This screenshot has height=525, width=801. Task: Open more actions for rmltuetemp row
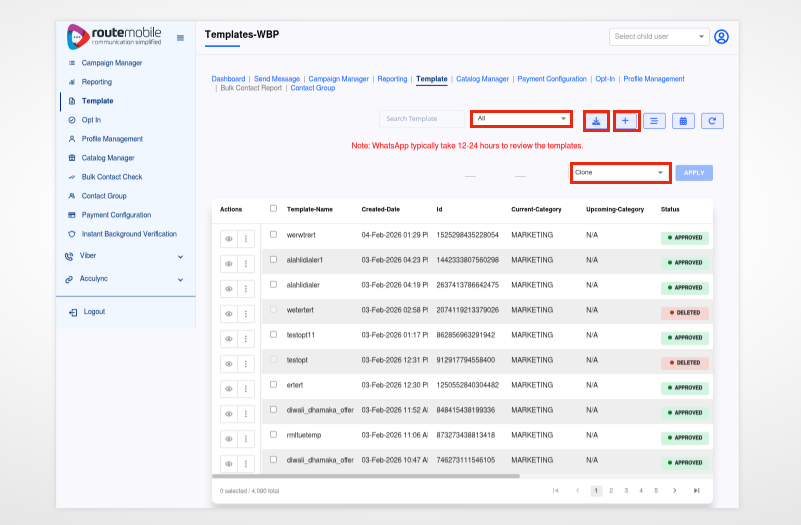pyautogui.click(x=246, y=439)
